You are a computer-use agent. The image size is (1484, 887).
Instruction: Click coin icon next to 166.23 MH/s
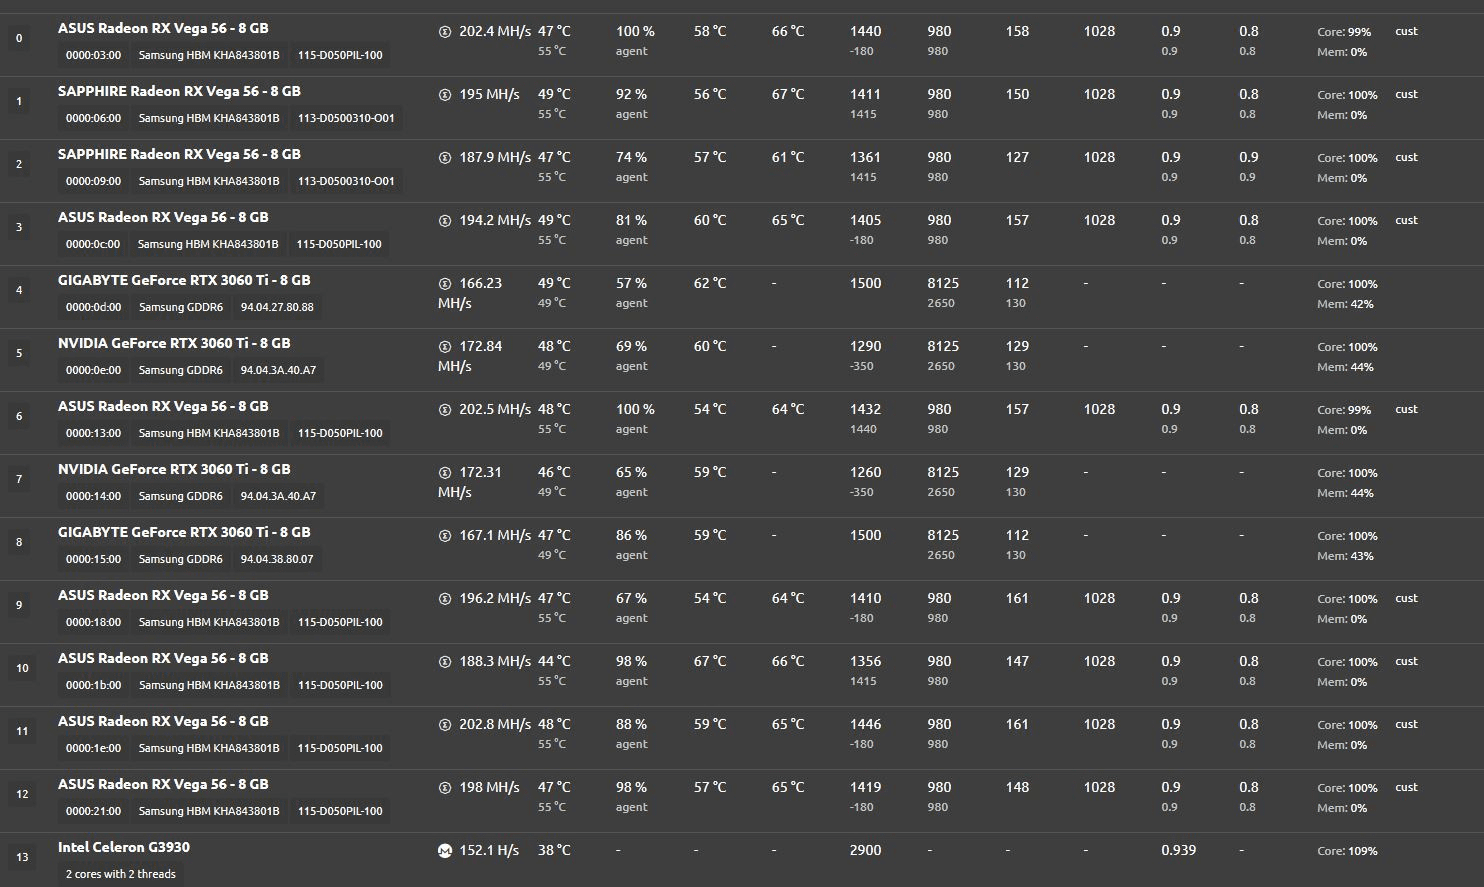tap(445, 284)
